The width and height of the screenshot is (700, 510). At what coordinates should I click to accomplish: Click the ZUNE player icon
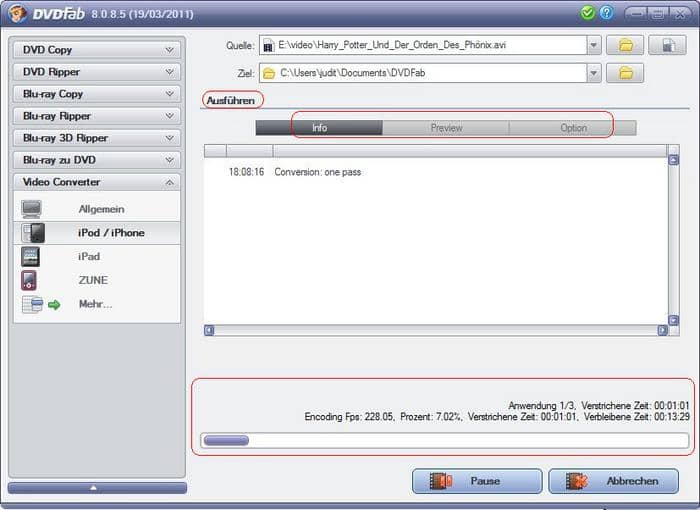tap(29, 280)
